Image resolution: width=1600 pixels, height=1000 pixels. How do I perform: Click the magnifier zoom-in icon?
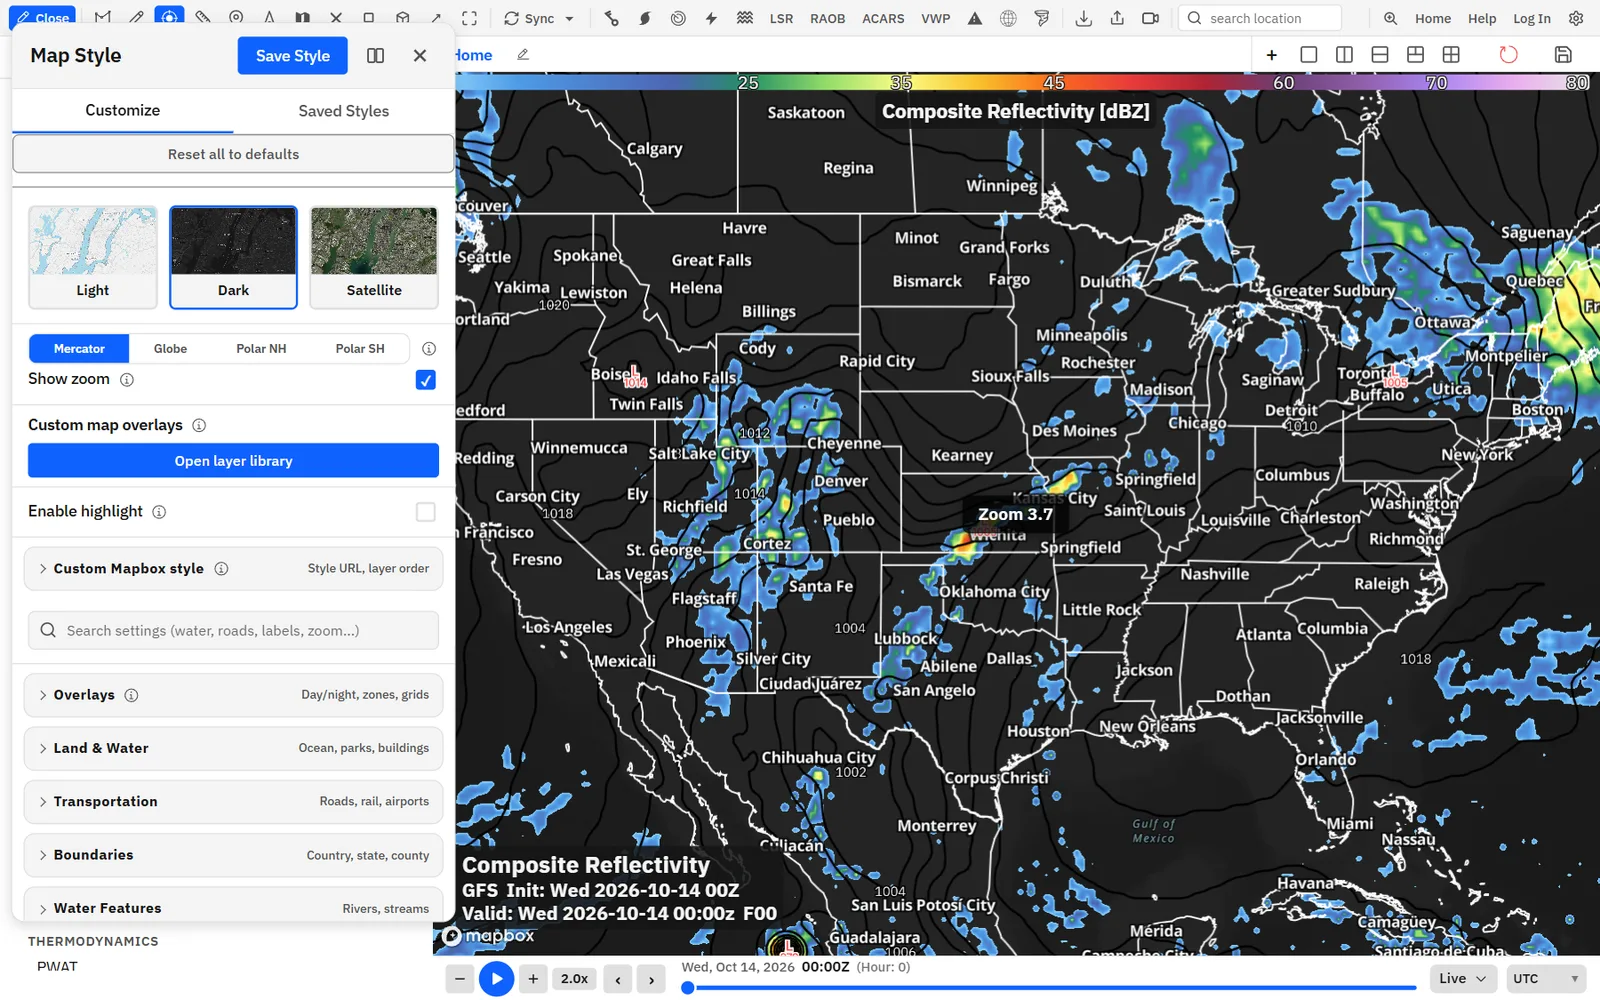(1390, 18)
